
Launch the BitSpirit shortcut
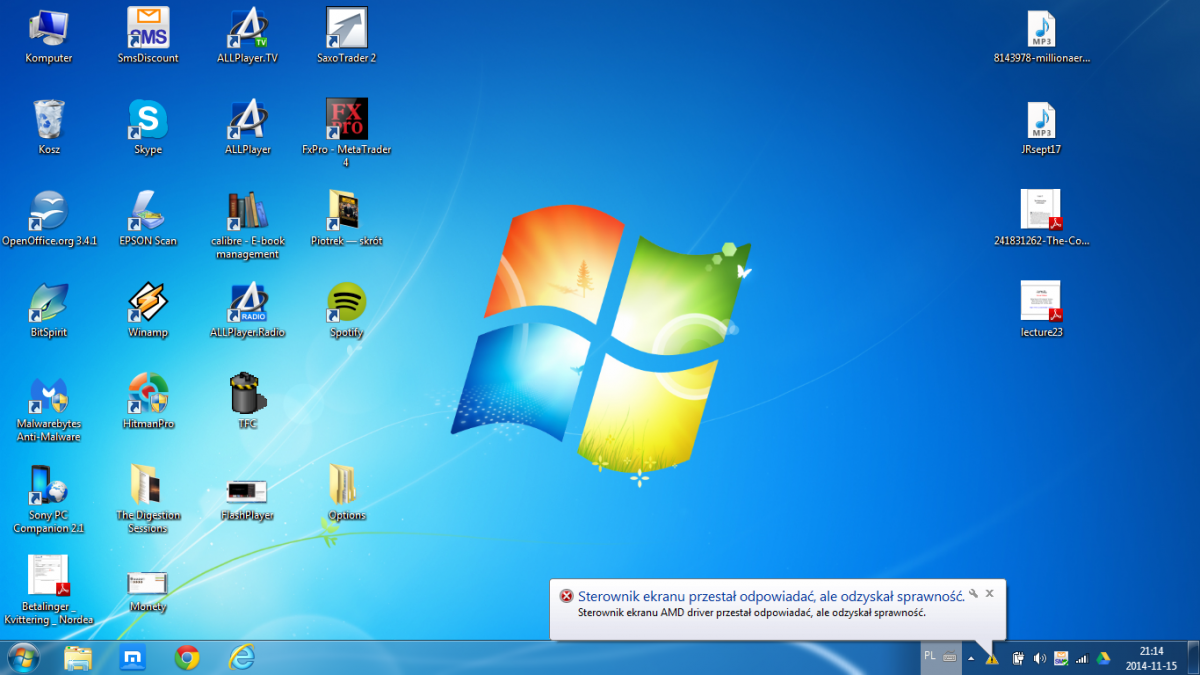(x=48, y=310)
